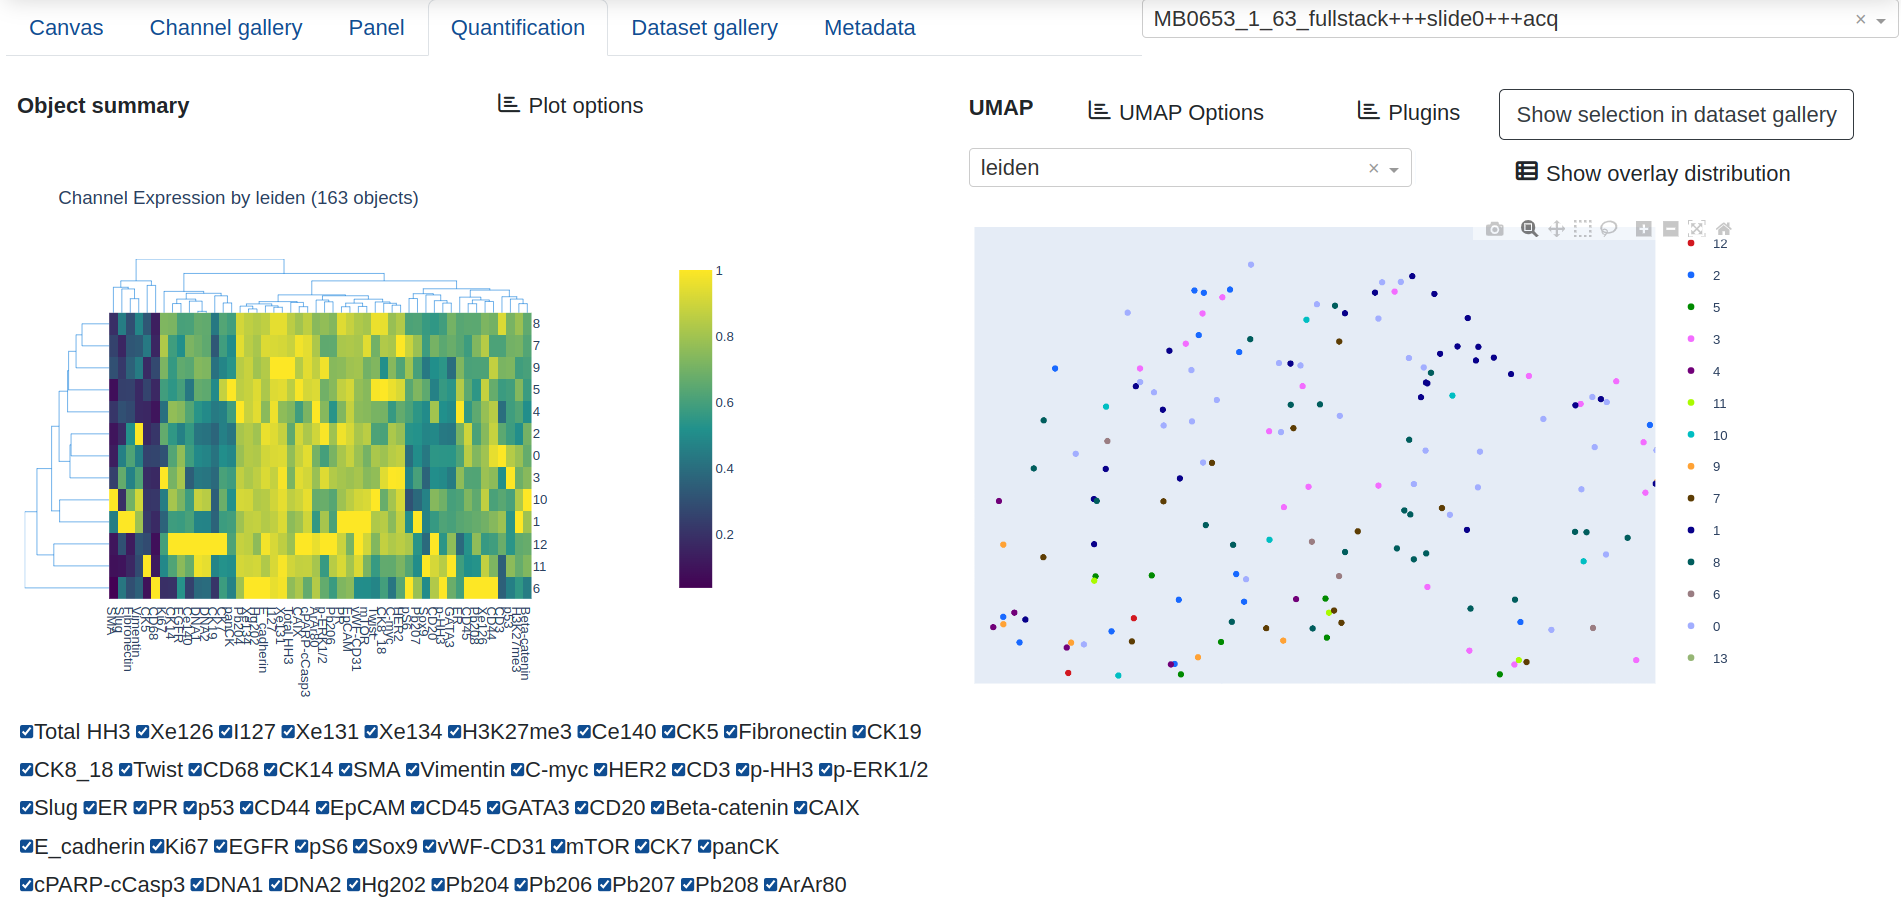
Task: Toggle the Vimentin channel checkbox
Action: pos(412,770)
